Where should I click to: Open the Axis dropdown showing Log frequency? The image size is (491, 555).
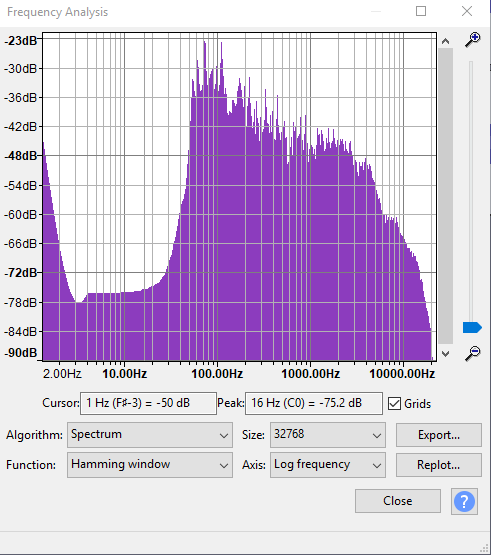tap(328, 465)
